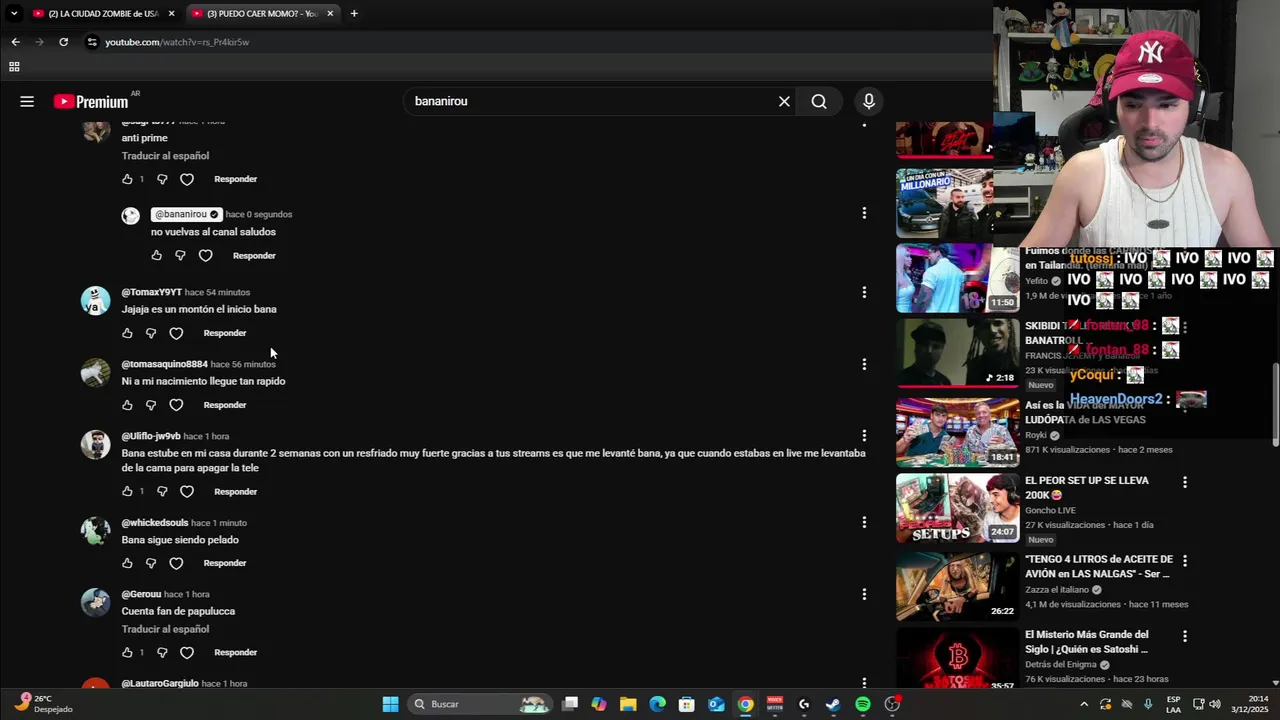Clear the search box text with X
The height and width of the screenshot is (720, 1280).
tap(784, 101)
